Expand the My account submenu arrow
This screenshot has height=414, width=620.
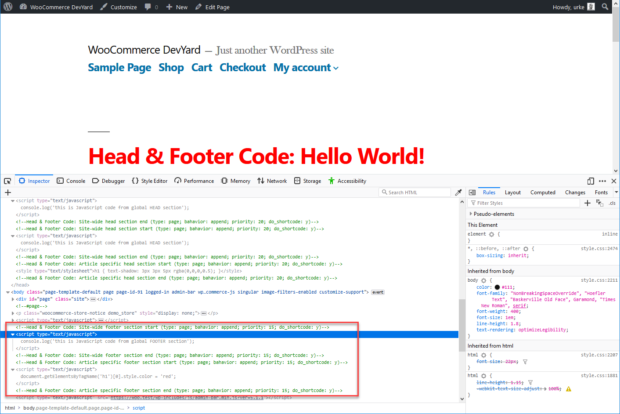[336, 68]
